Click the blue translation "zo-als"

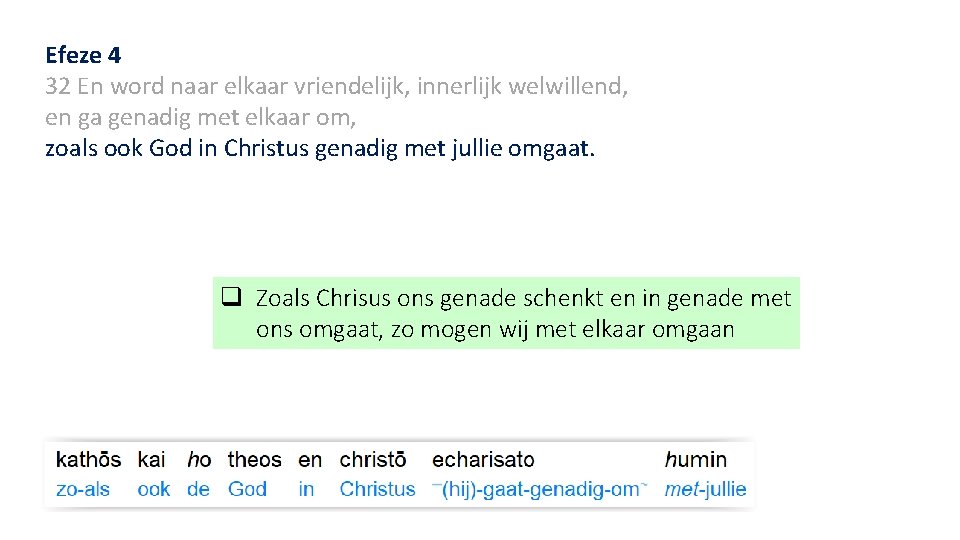point(83,489)
